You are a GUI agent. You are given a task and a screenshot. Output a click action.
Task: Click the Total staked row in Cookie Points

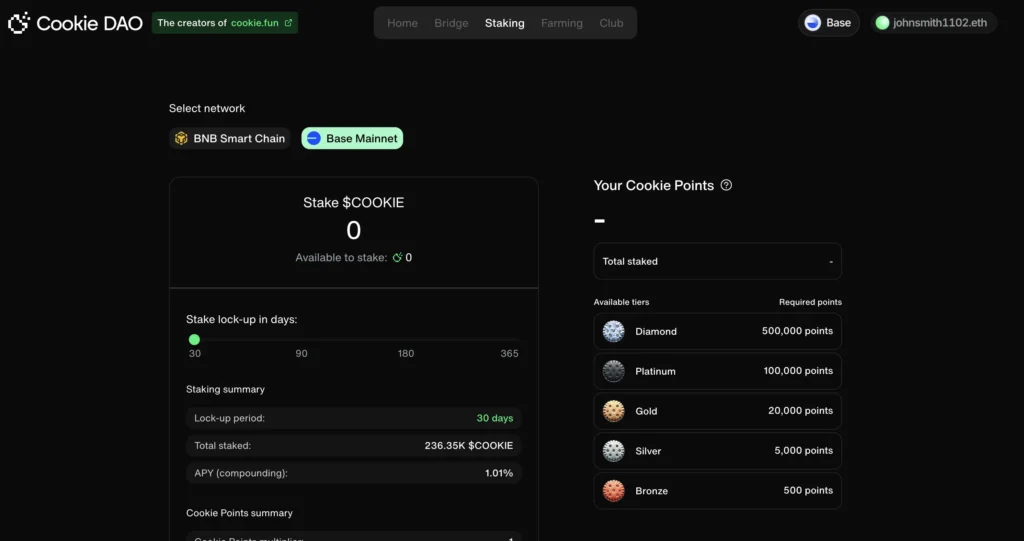tap(718, 261)
